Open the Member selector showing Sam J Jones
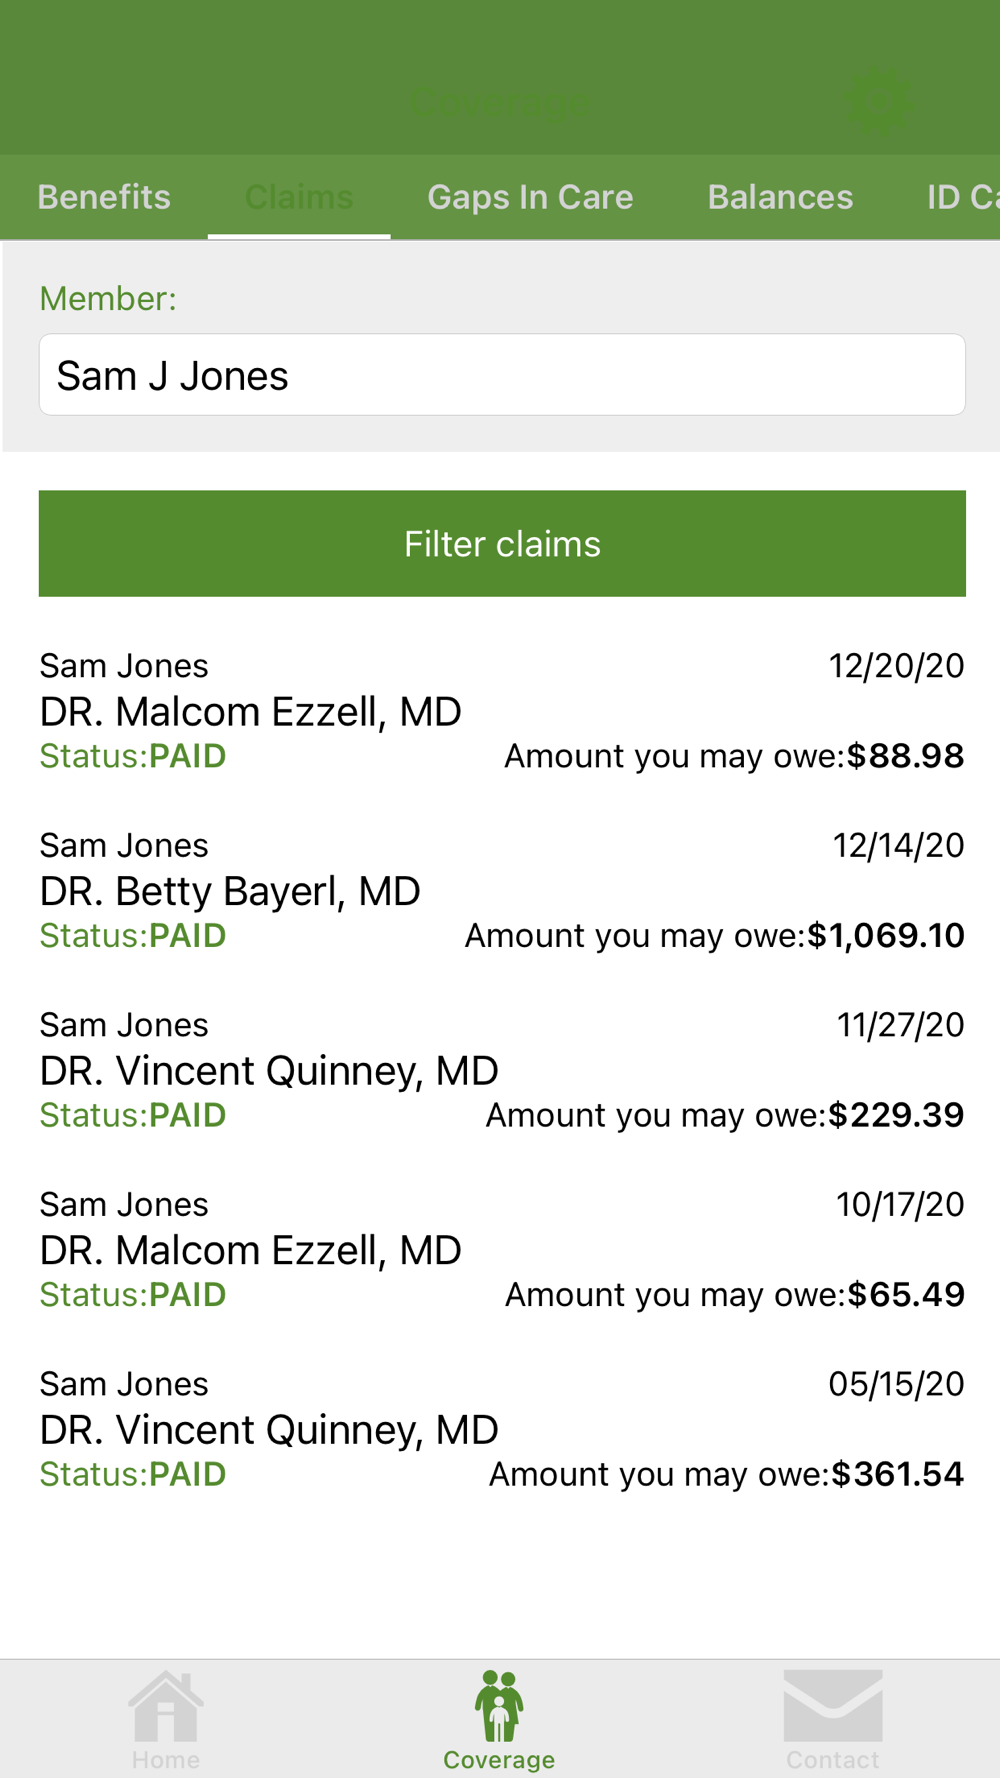Screen dimensions: 1000x1778 [x=502, y=375]
